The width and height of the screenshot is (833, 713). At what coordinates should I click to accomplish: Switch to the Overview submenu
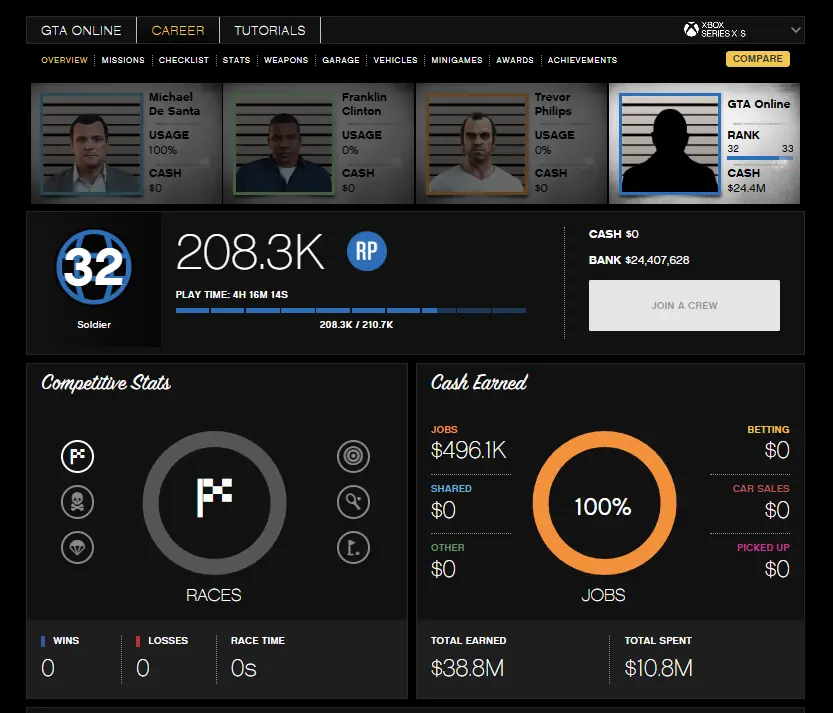click(64, 60)
